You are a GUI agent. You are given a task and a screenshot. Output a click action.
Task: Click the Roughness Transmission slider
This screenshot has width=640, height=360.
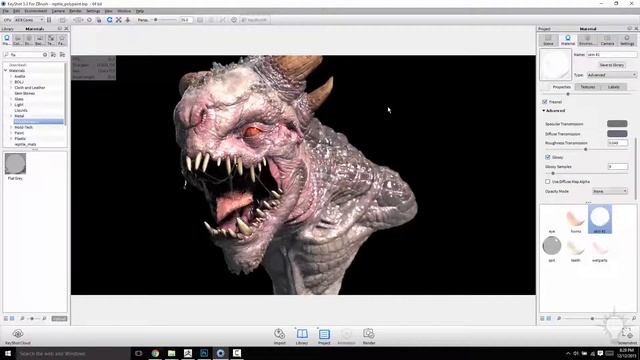pyautogui.click(x=586, y=149)
